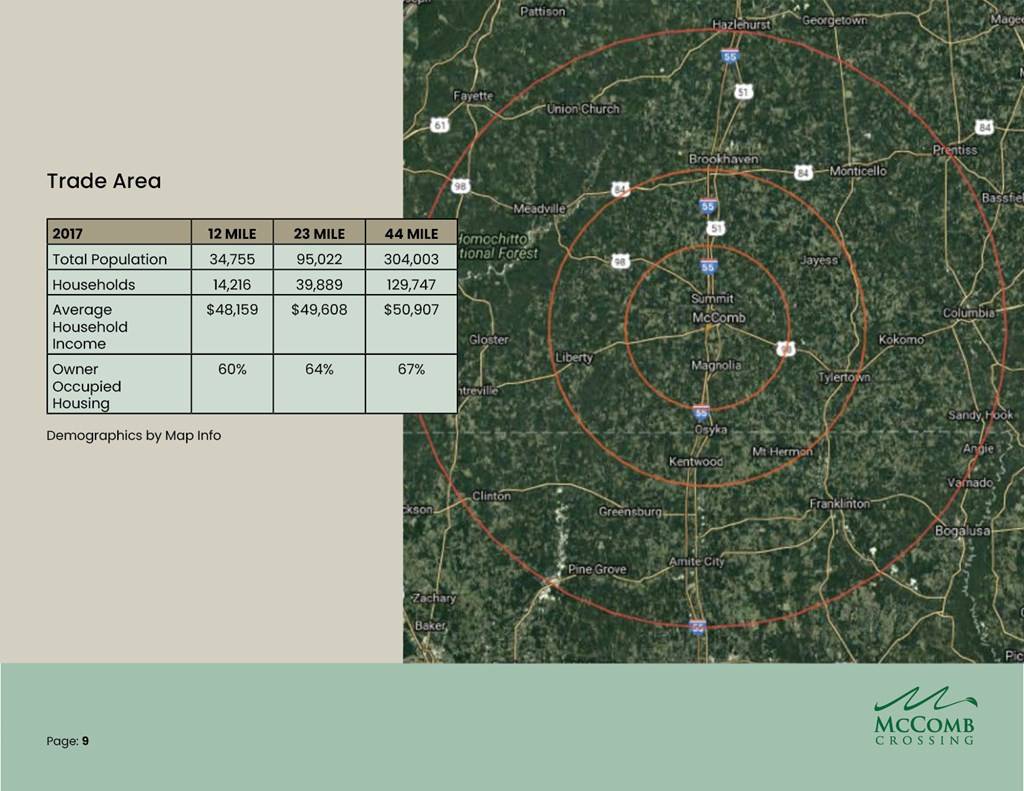Click the Demographics by Map Info caption
Viewport: 1024px width, 791px height.
(133, 436)
